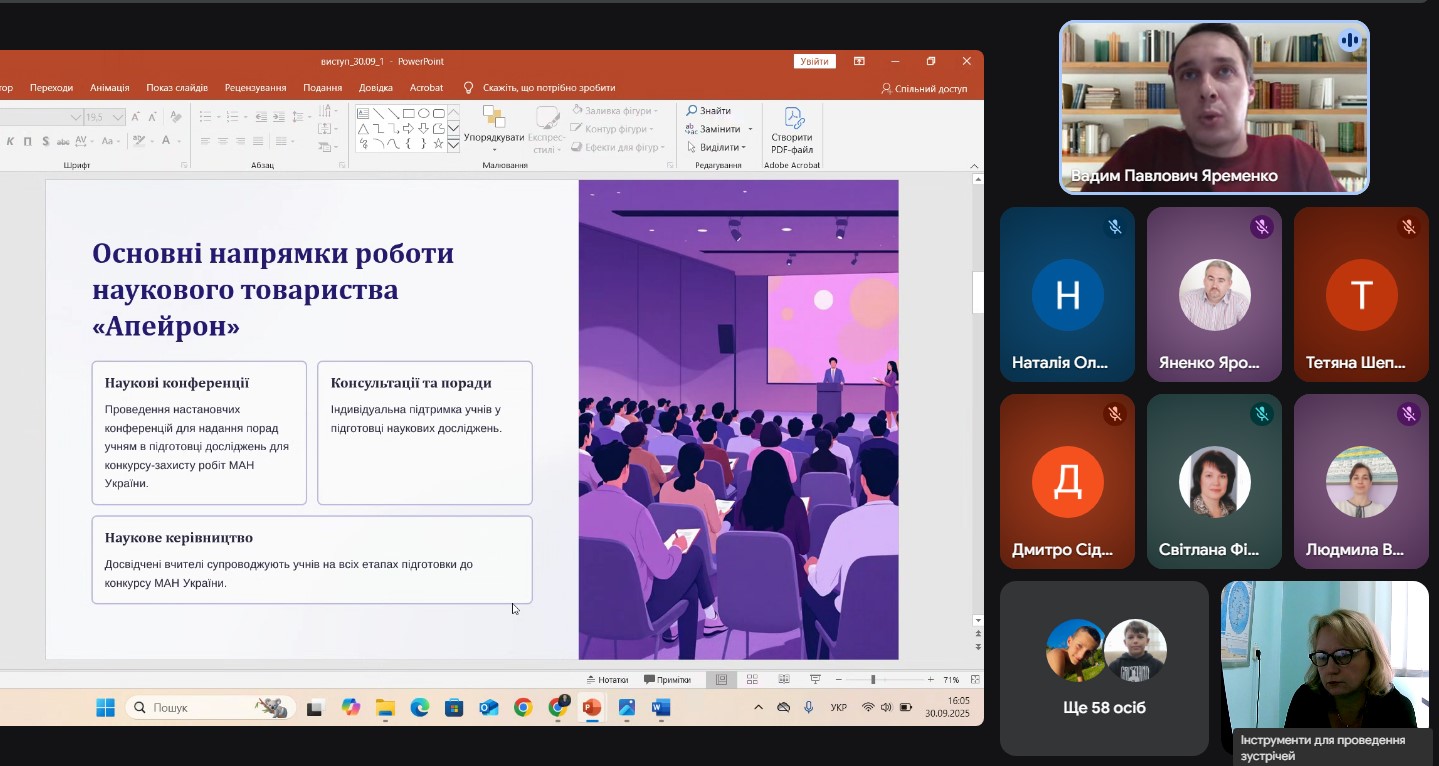Click the Увійти sign-in button
Screen dimensions: 1439x766
814,62
